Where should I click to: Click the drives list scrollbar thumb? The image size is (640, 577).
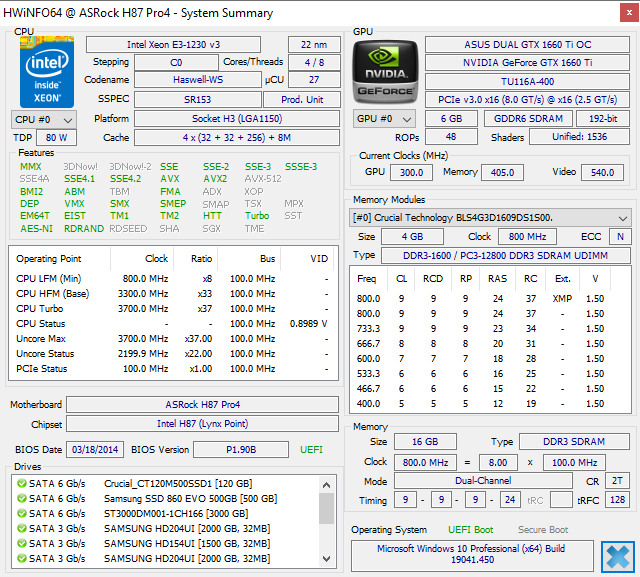[x=326, y=508]
